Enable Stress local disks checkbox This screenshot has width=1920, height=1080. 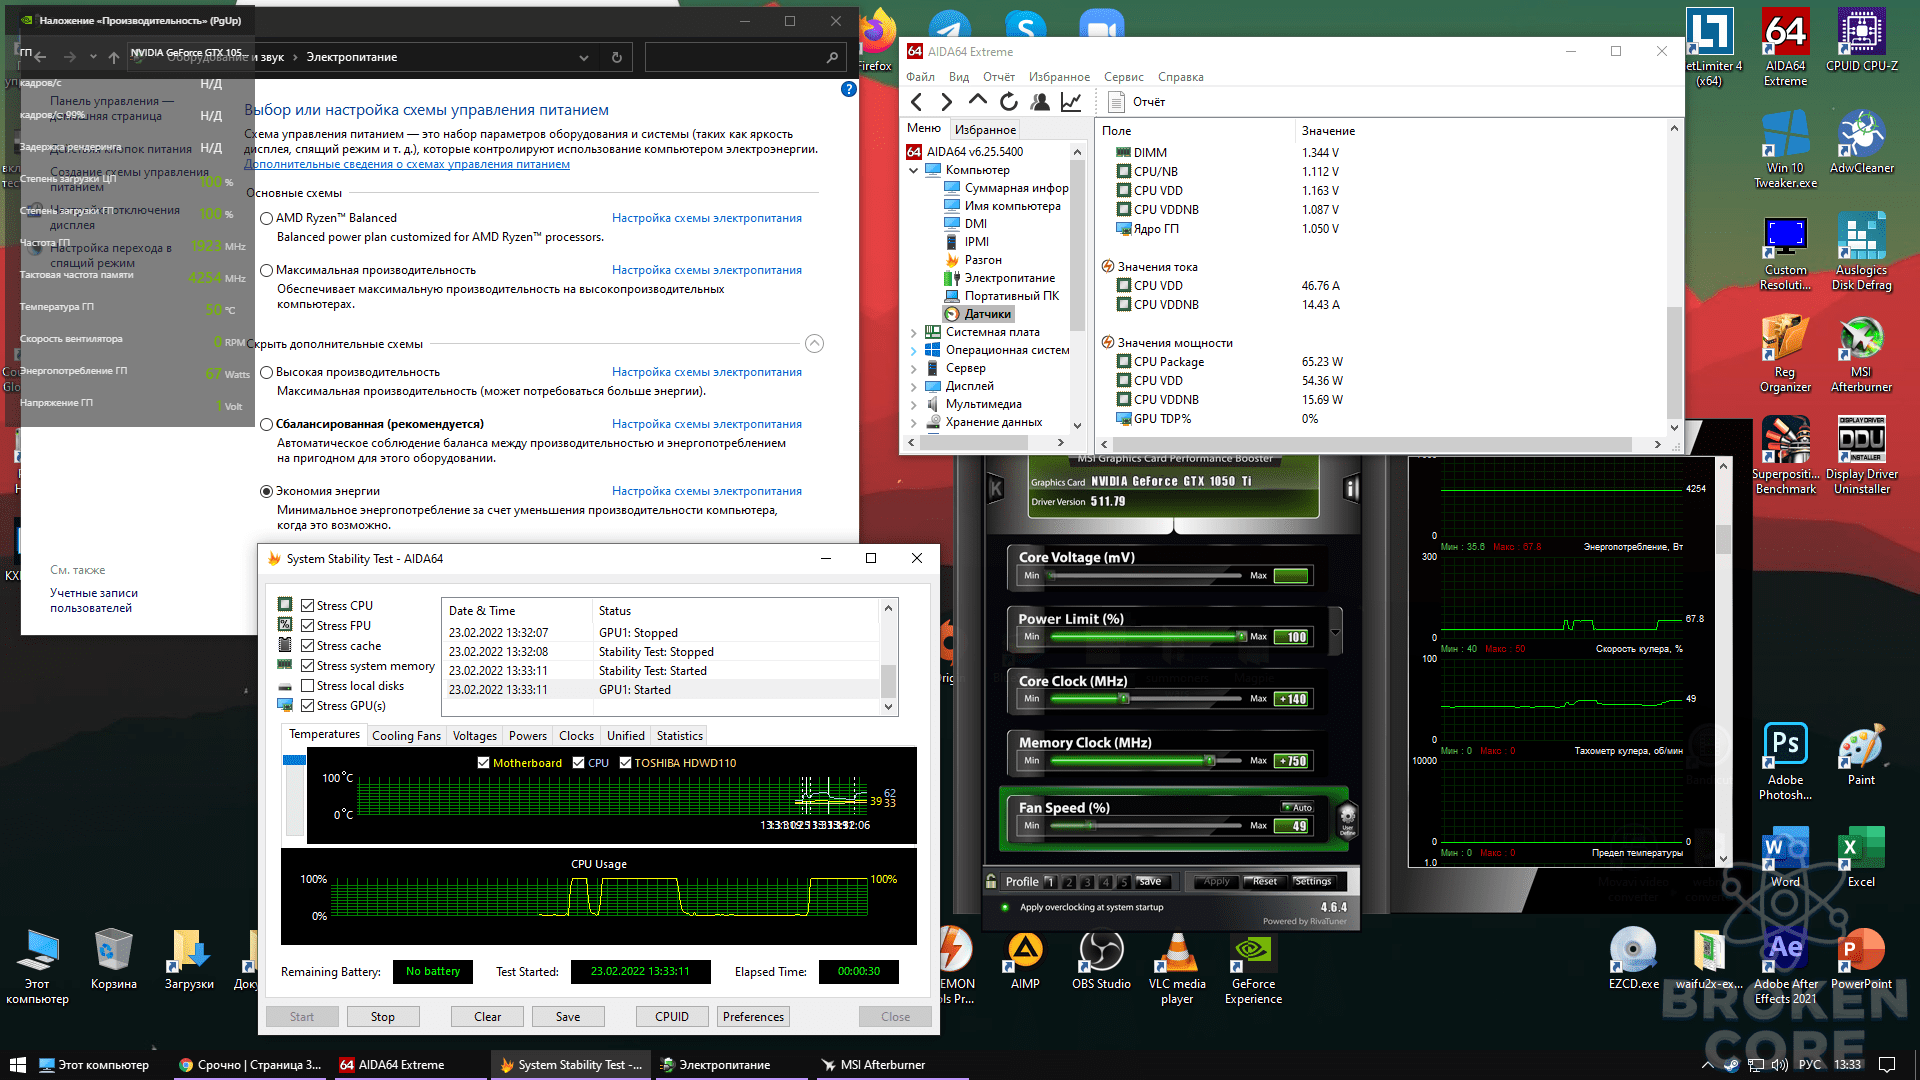click(307, 685)
